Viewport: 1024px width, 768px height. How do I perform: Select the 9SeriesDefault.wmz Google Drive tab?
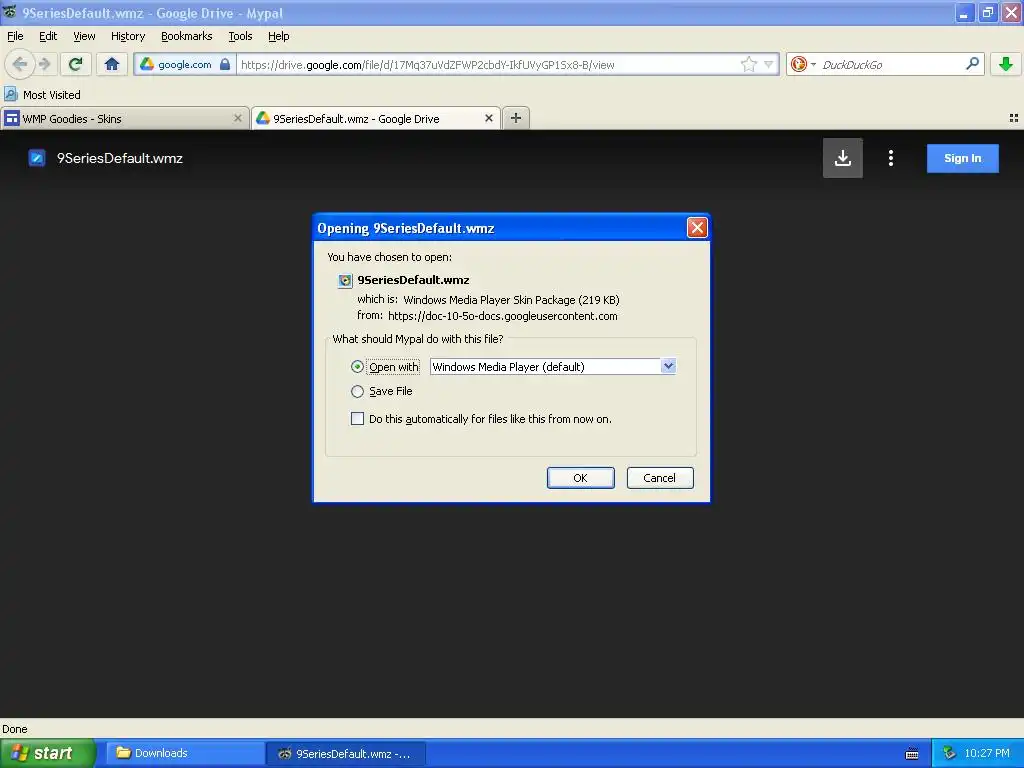(x=376, y=119)
